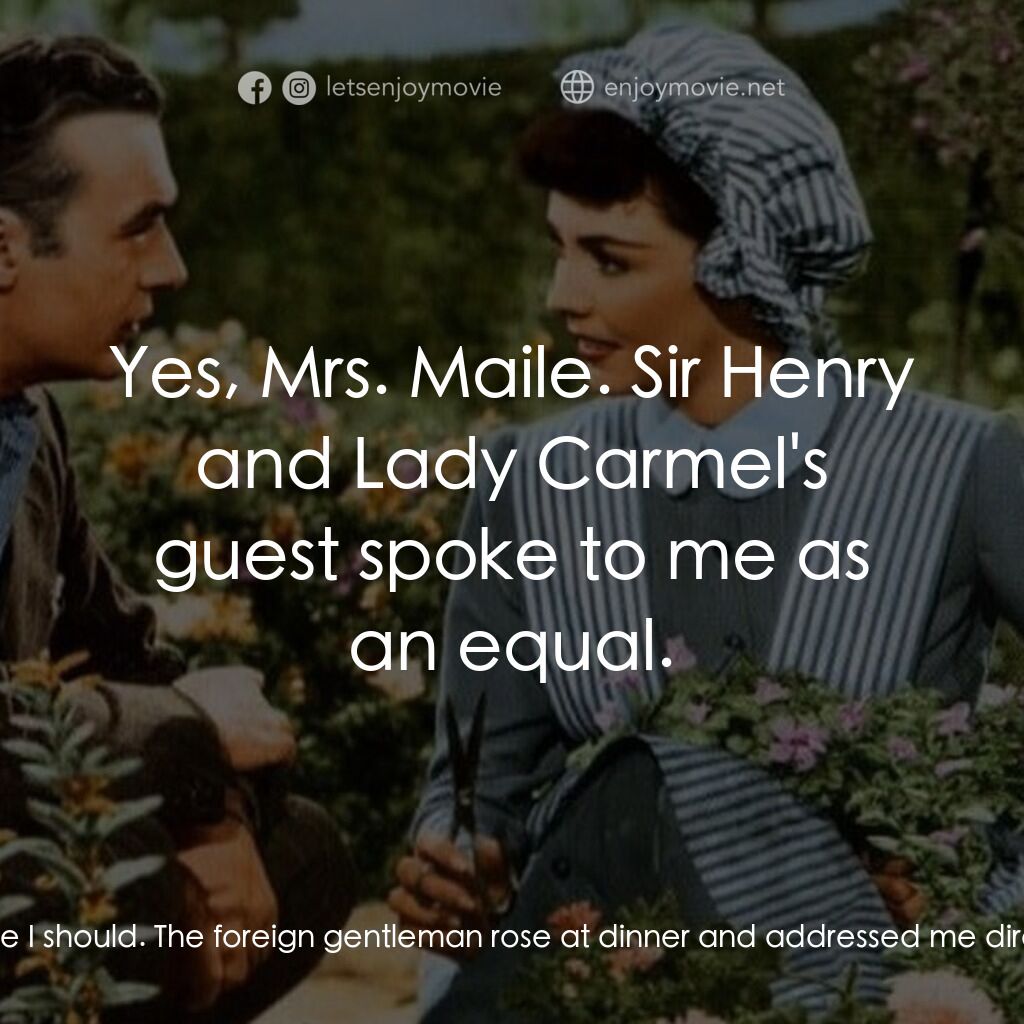Select the quote line "Yes, Mrs. Maile. Sir Henry"

click(512, 374)
